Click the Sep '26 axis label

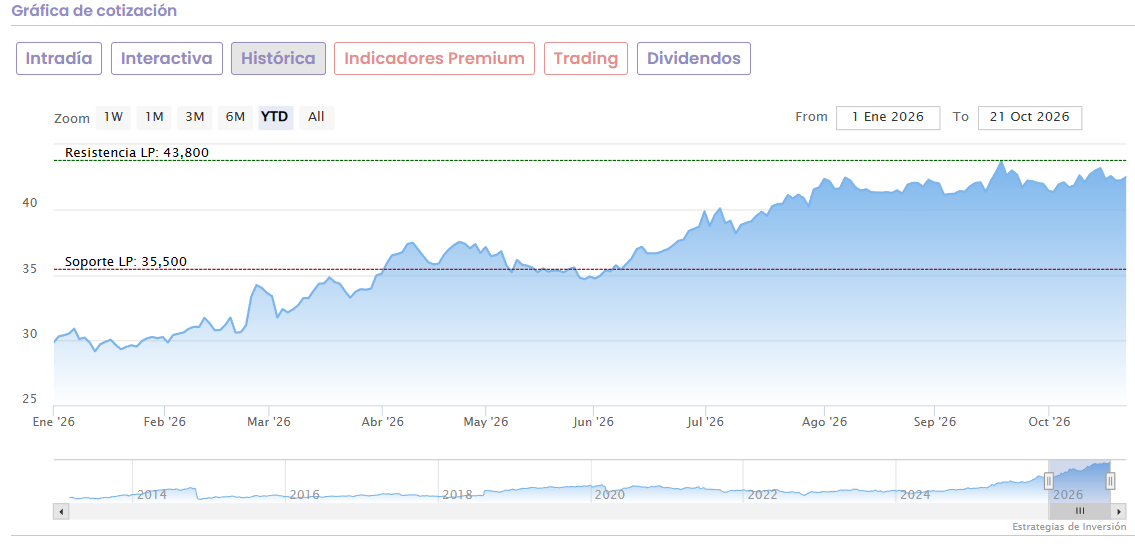pyautogui.click(x=934, y=422)
